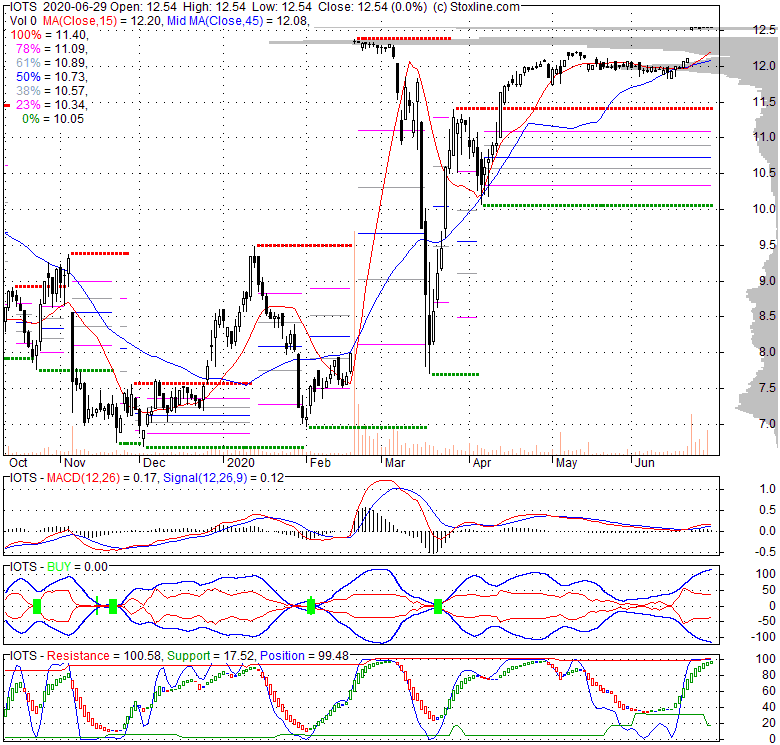The width and height of the screenshot is (780, 745).
Task: Click the IOTS ticker symbol in chart header
Action: 23,7
